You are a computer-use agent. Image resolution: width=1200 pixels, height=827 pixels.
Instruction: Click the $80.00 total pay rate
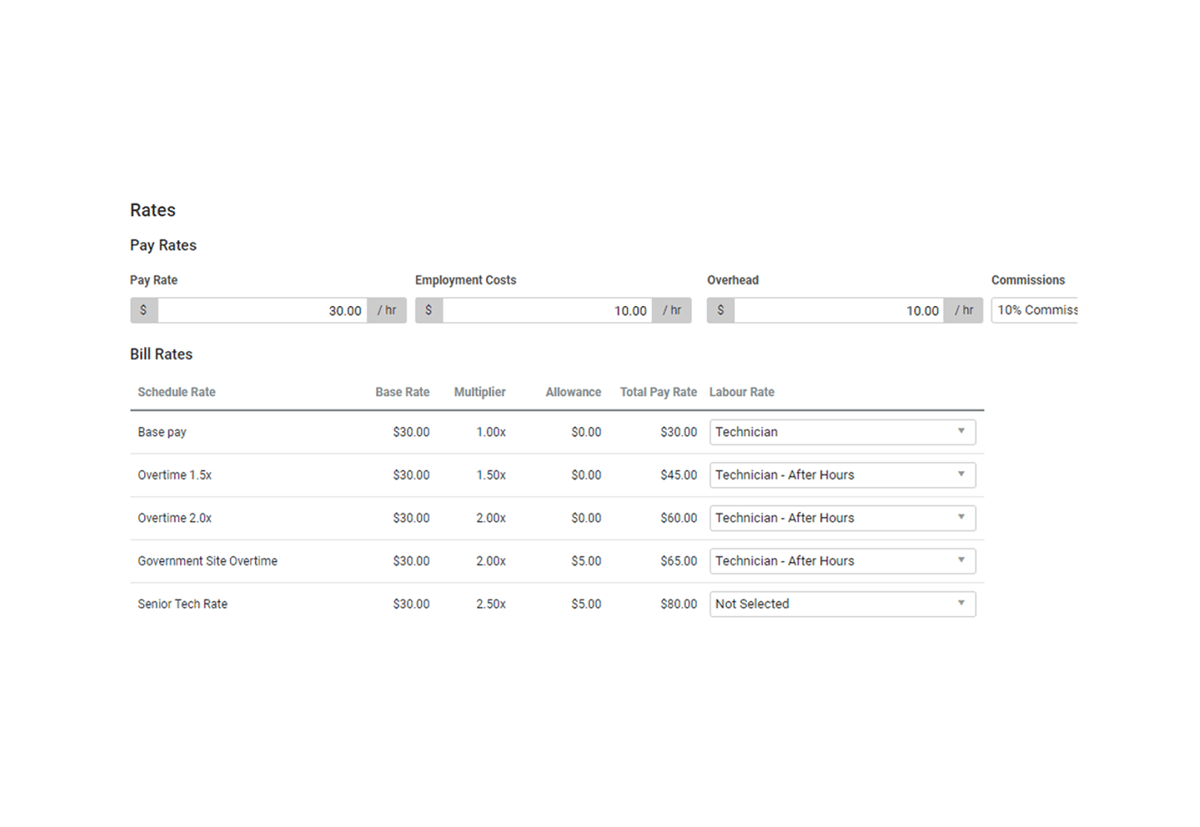coord(678,604)
